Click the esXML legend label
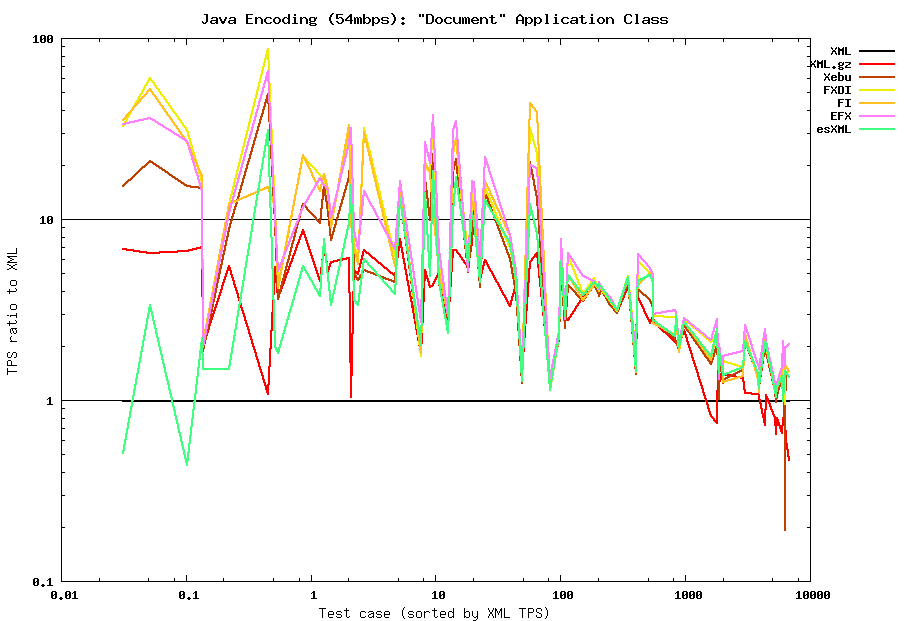Image resolution: width=907 pixels, height=621 pixels. pyautogui.click(x=833, y=129)
